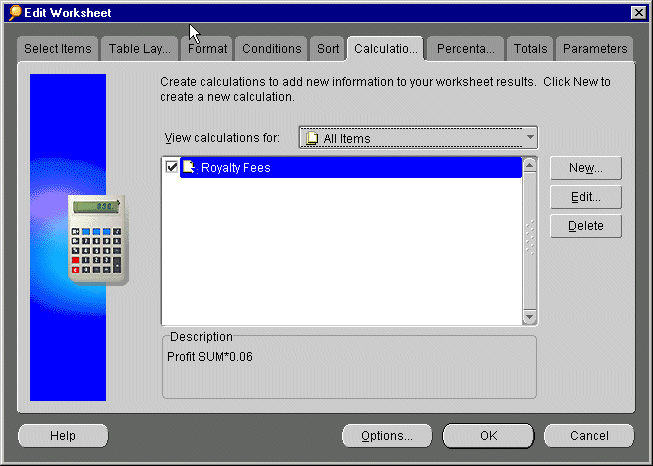Select the Percentages tab
Viewport: 653px width, 466px height.
pos(465,48)
